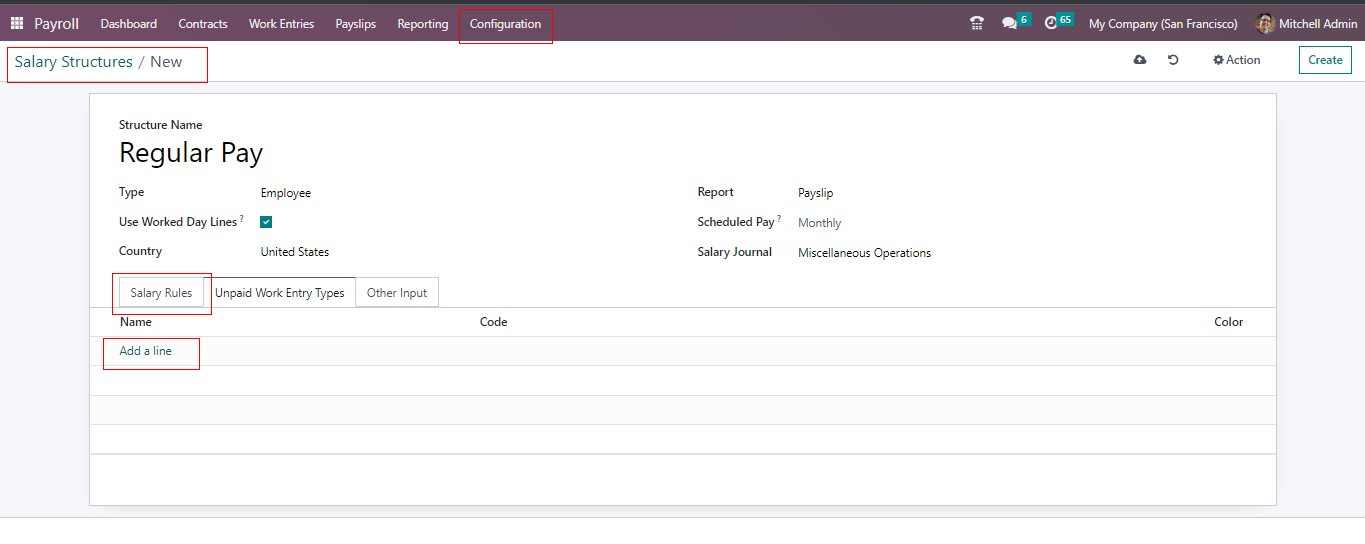Open the Dashboard menu
This screenshot has width=1365, height=544.
tap(129, 23)
